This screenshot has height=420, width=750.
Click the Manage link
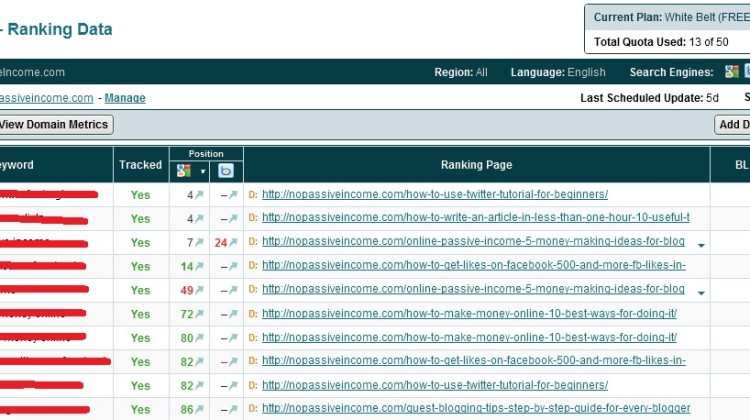click(125, 98)
